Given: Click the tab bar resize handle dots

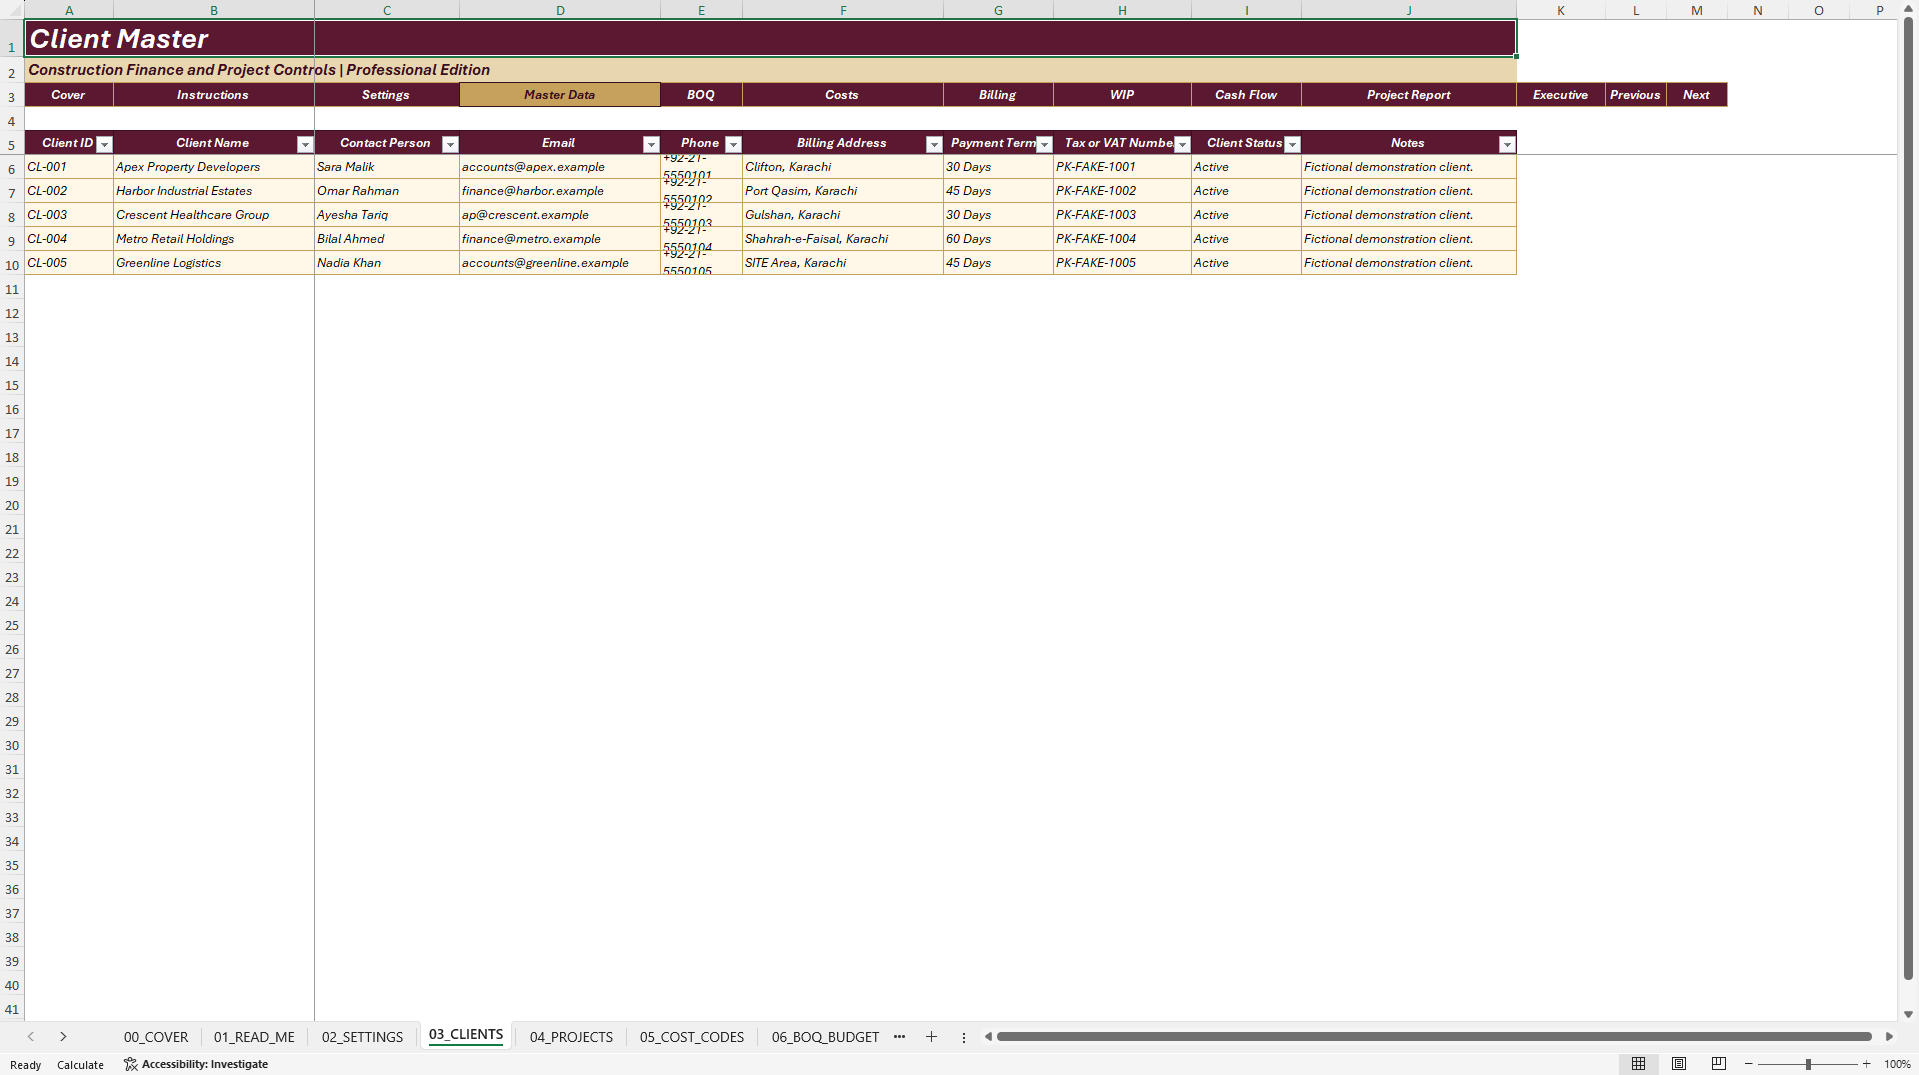Looking at the screenshot, I should [x=964, y=1037].
